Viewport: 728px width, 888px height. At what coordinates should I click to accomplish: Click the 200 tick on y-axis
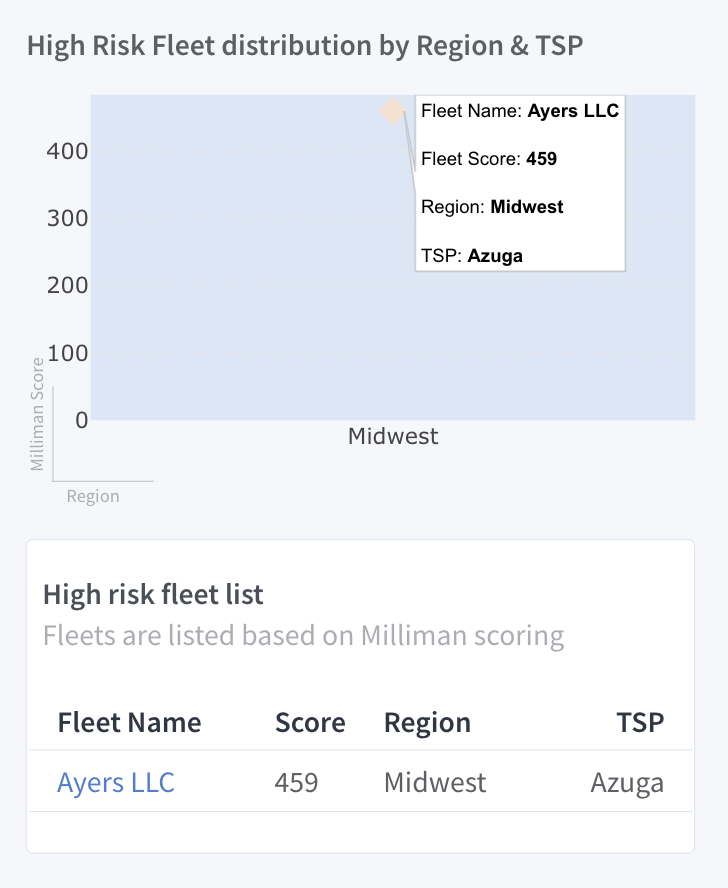point(67,285)
